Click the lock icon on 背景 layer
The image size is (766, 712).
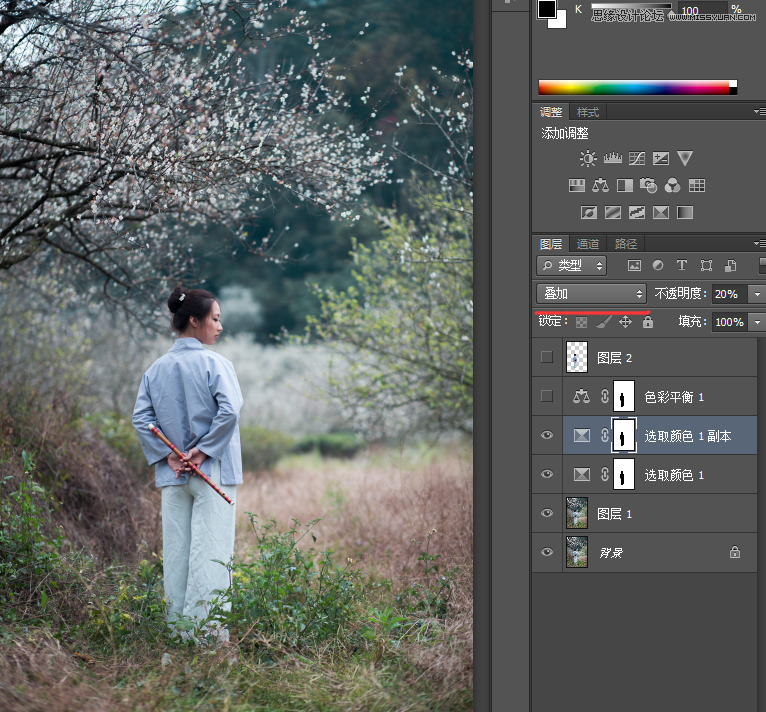pos(735,552)
